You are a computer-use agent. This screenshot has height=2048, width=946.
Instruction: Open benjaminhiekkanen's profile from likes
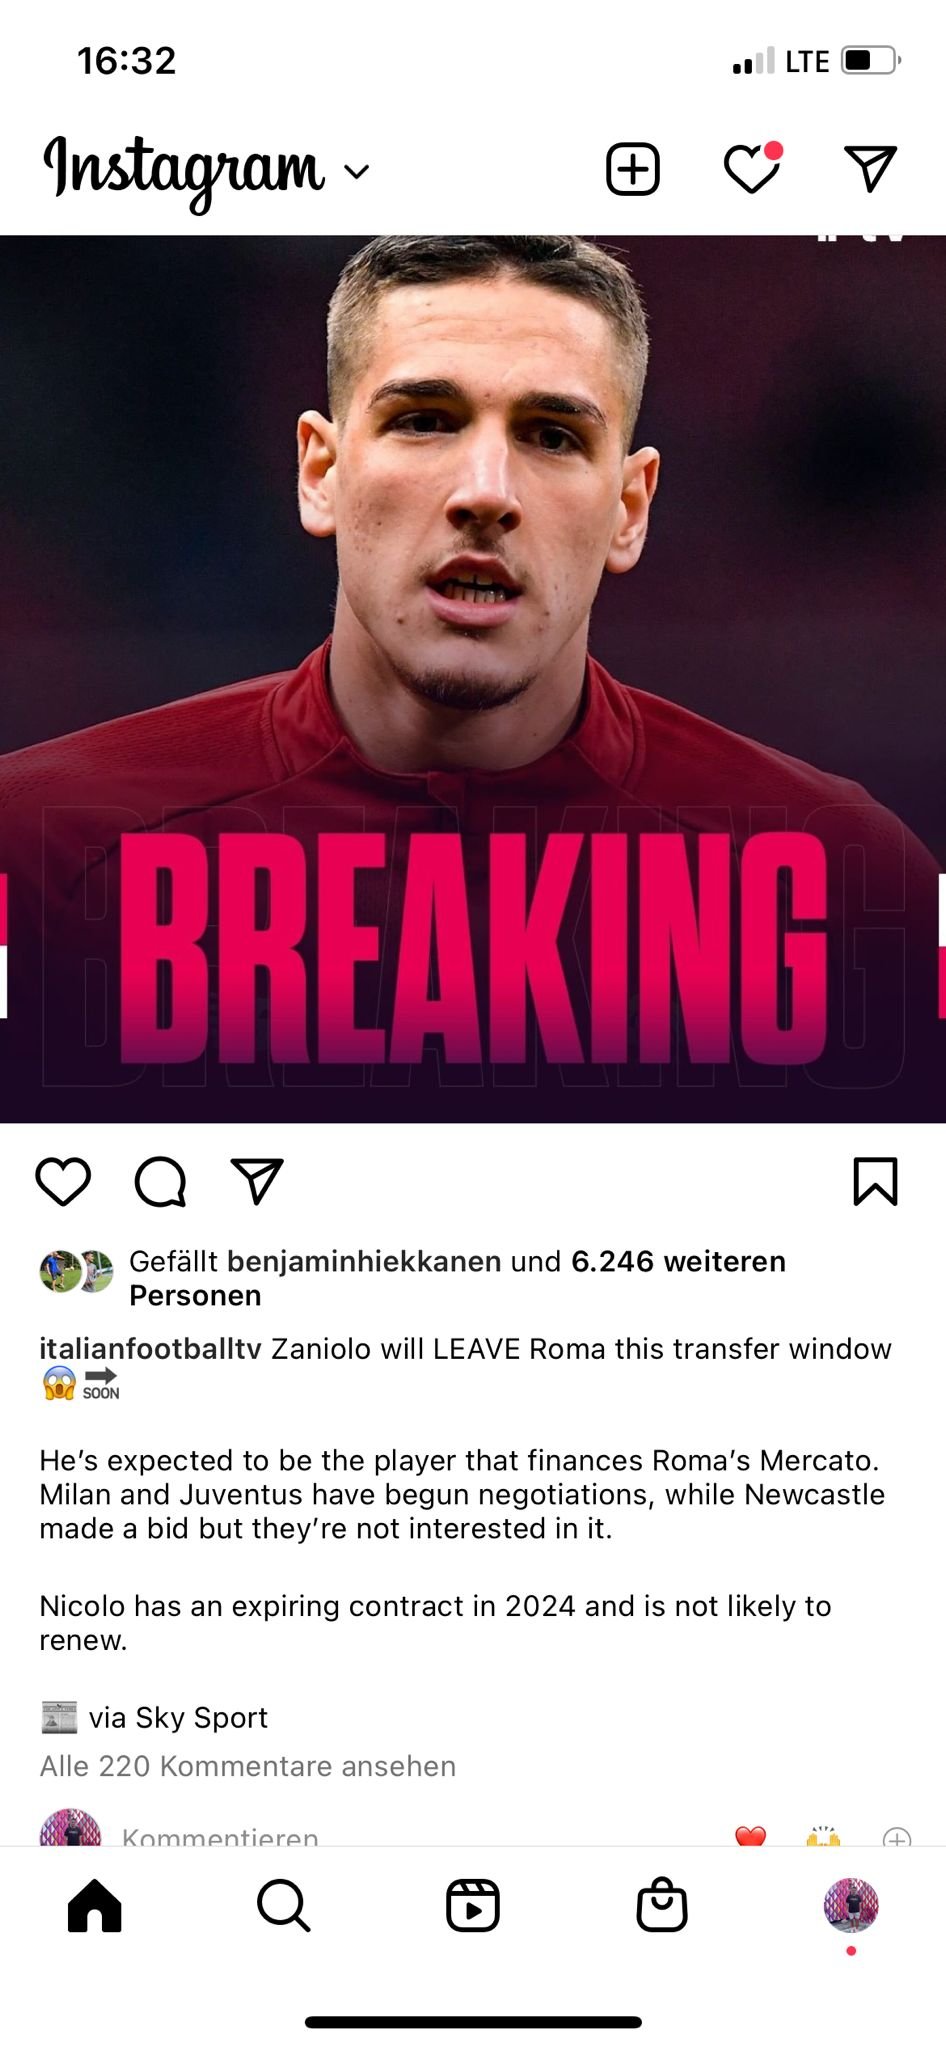[364, 1262]
